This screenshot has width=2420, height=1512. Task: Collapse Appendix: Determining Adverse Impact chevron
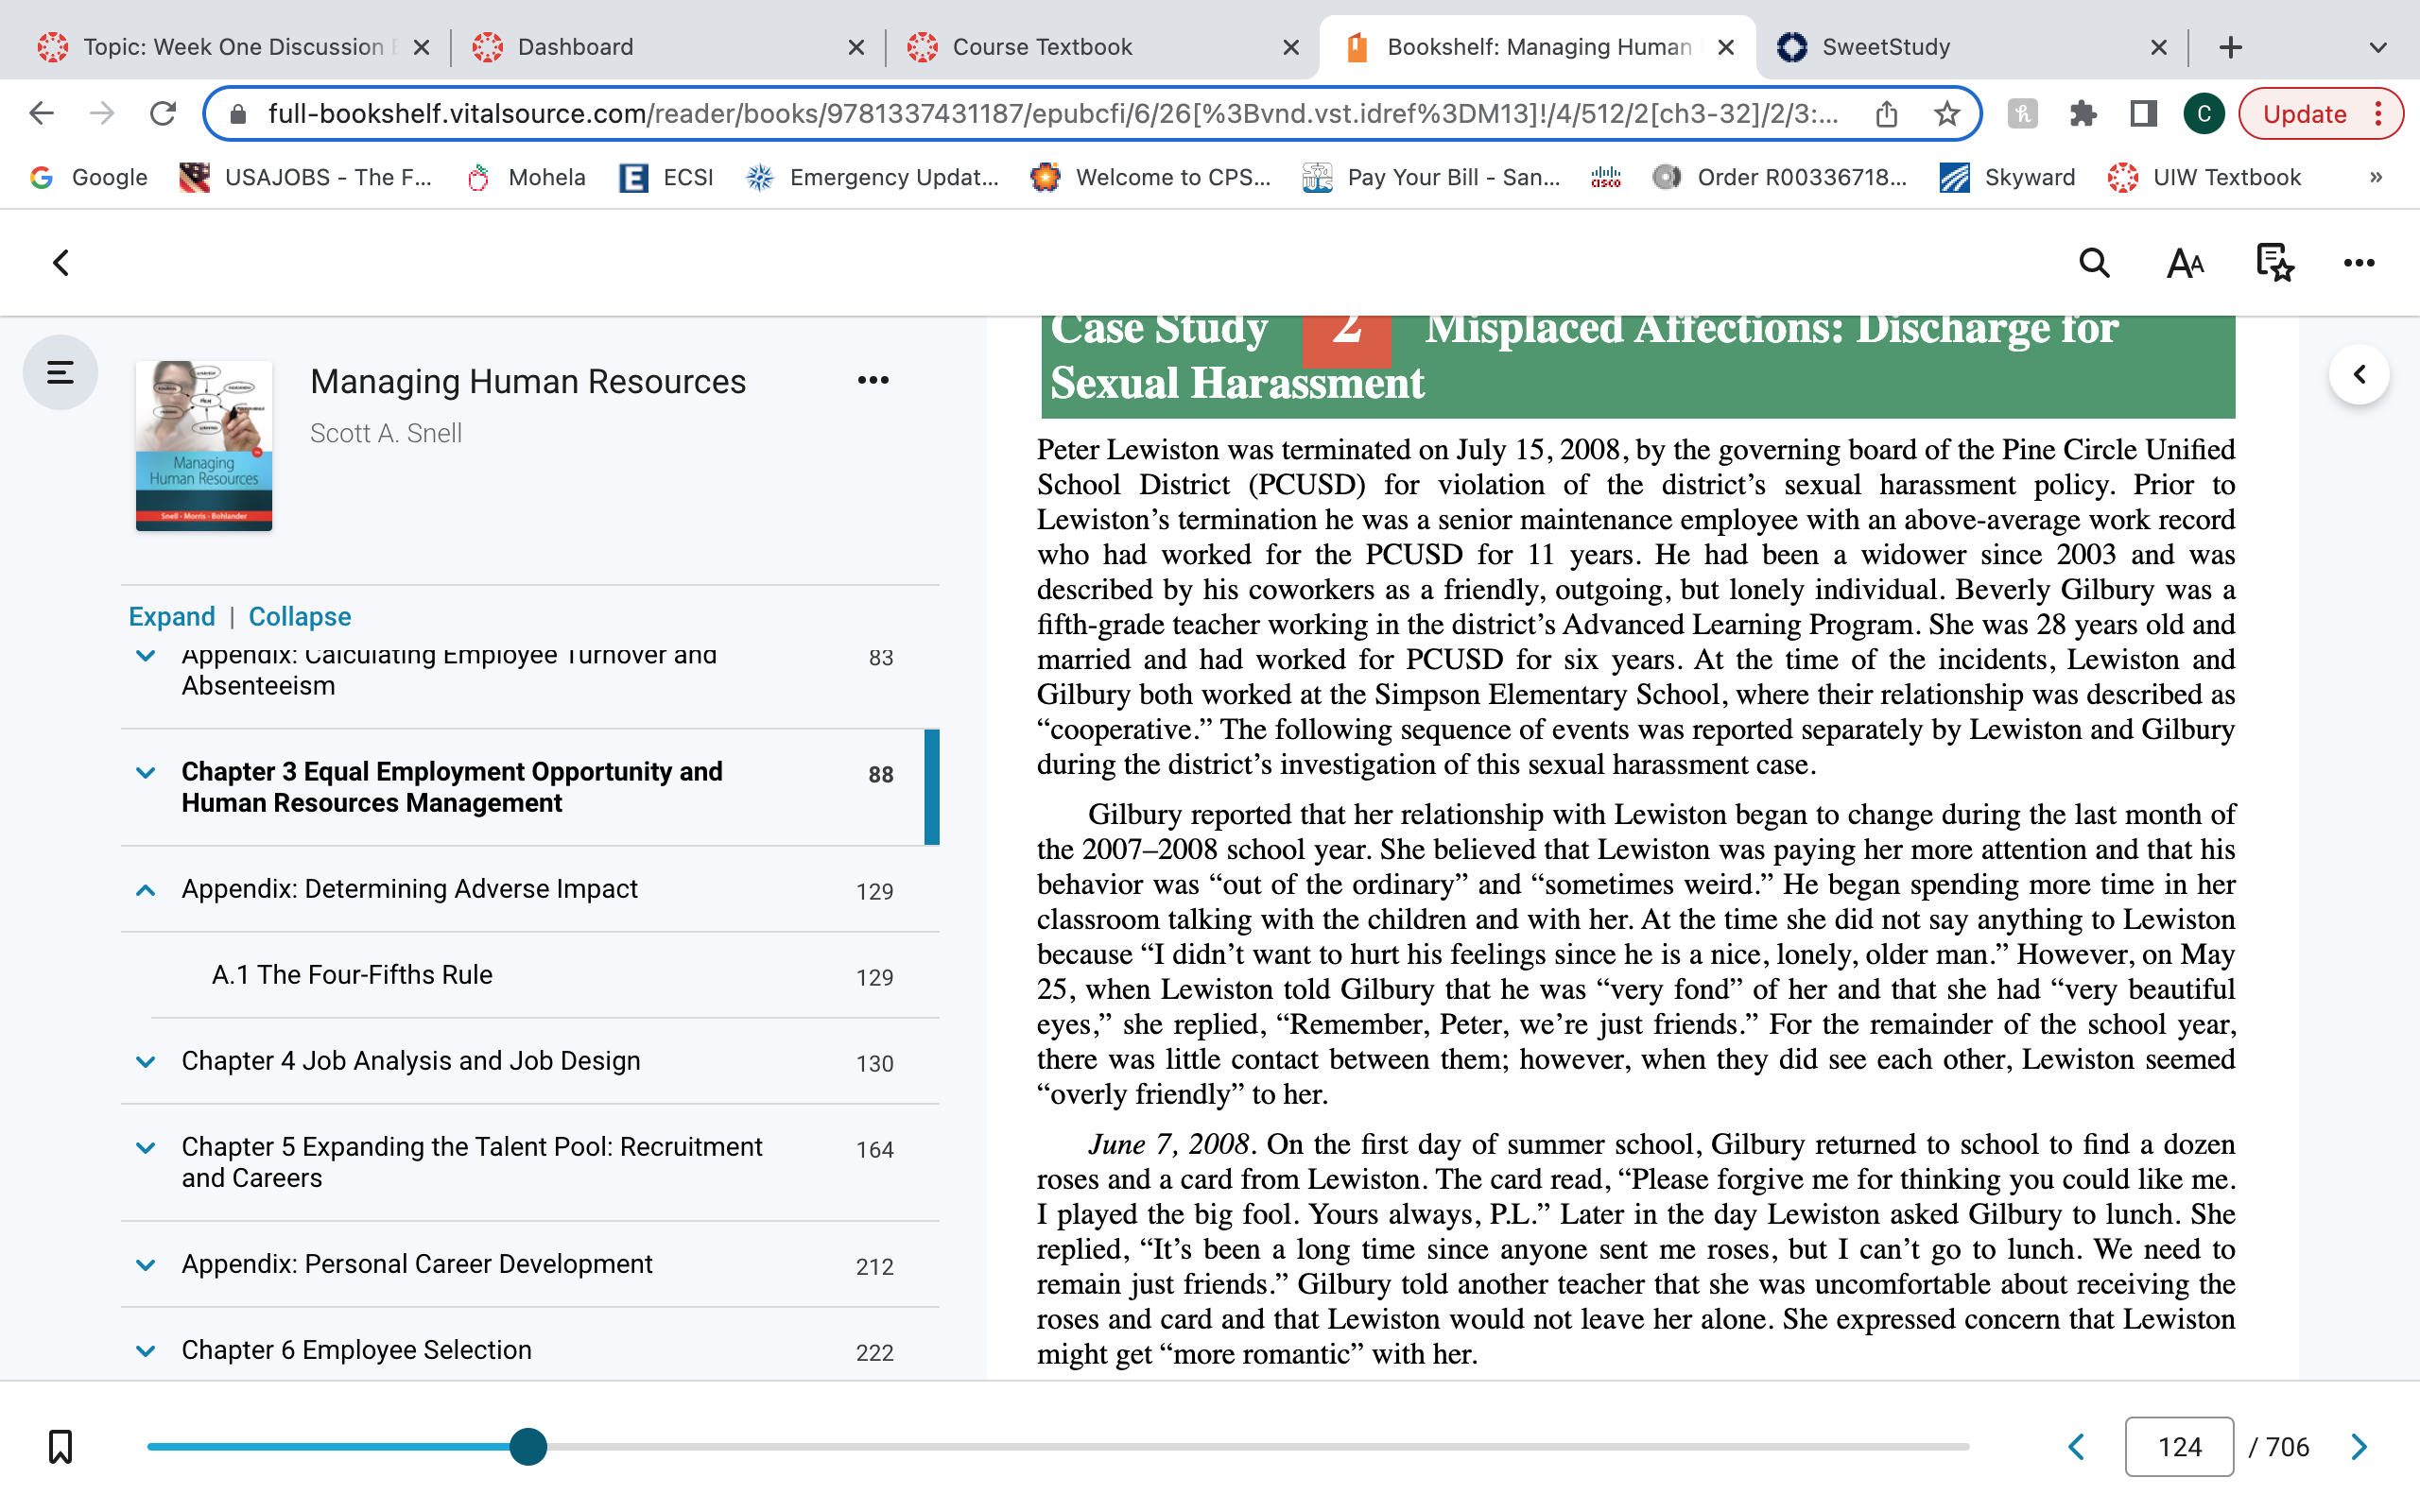click(x=146, y=890)
